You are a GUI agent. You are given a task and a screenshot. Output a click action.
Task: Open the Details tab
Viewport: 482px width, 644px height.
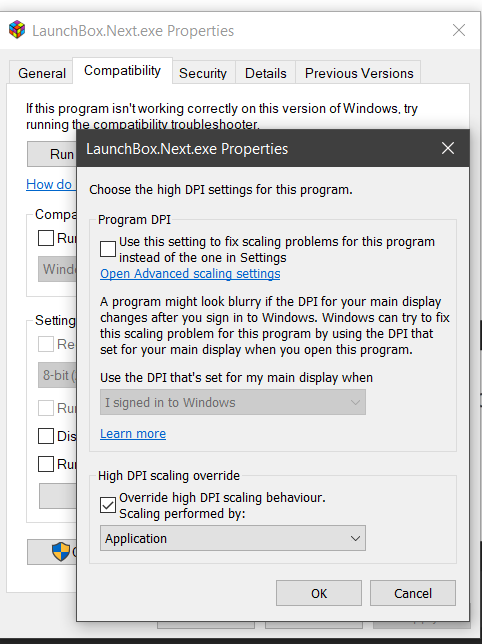point(266,73)
